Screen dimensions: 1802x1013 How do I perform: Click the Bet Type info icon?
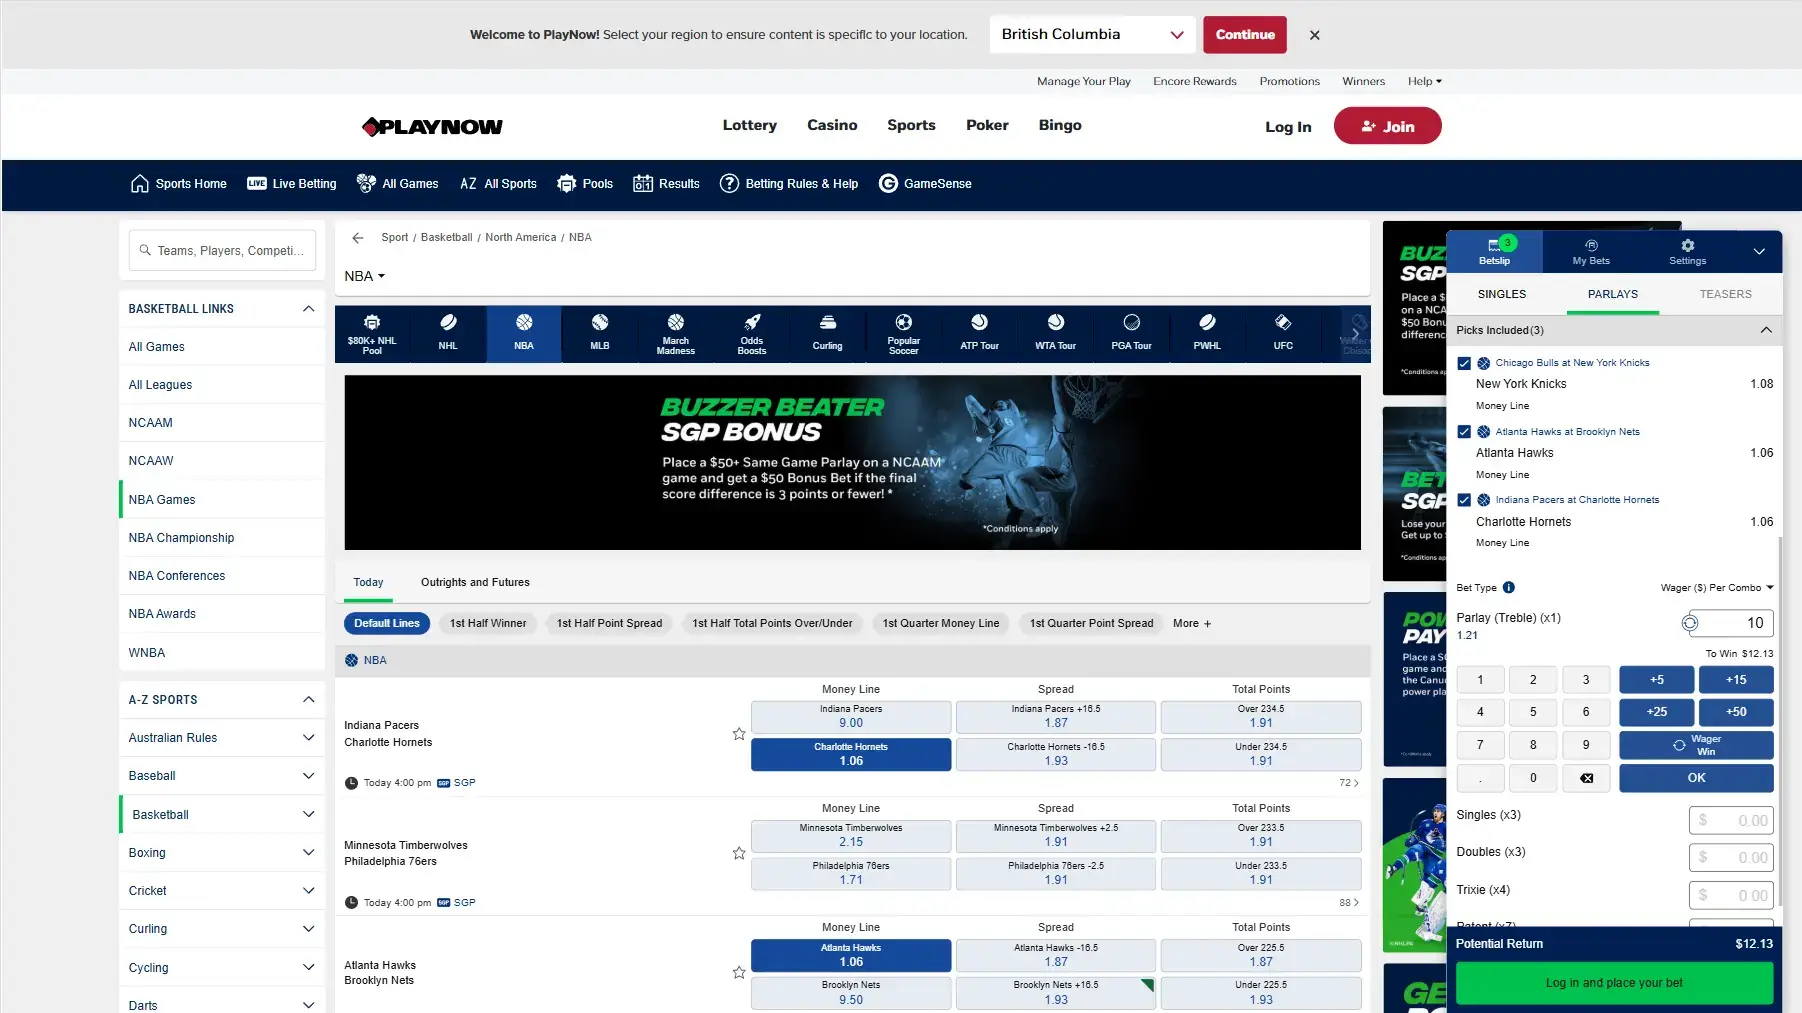tap(1508, 588)
